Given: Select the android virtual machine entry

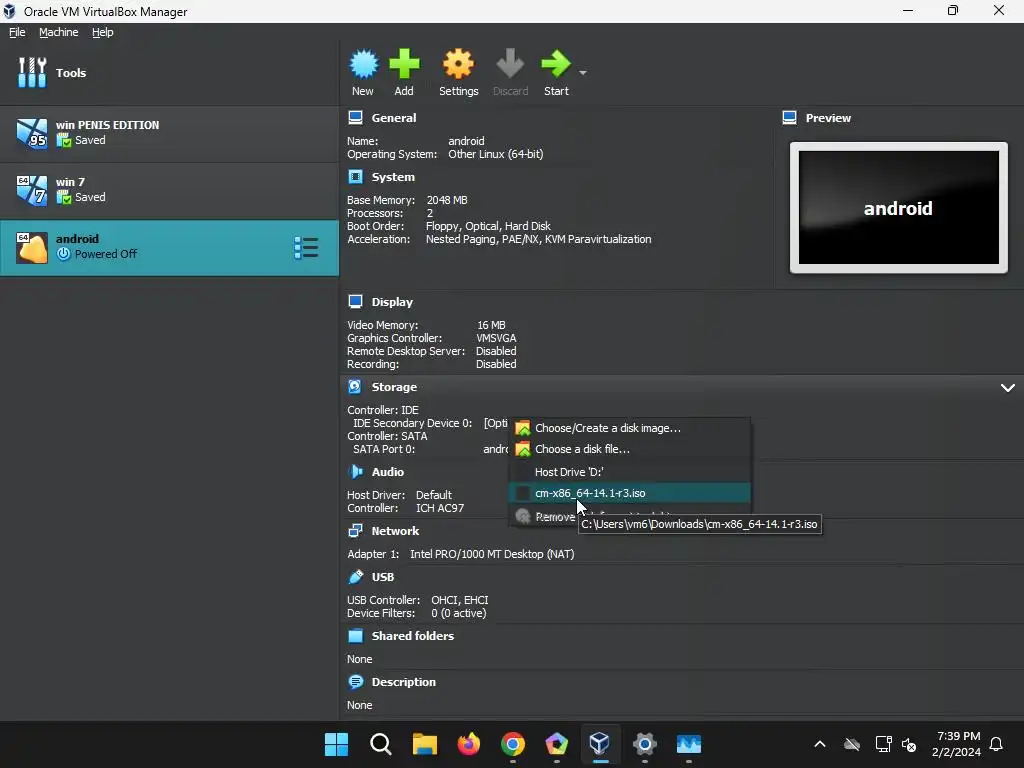Looking at the screenshot, I should point(169,248).
